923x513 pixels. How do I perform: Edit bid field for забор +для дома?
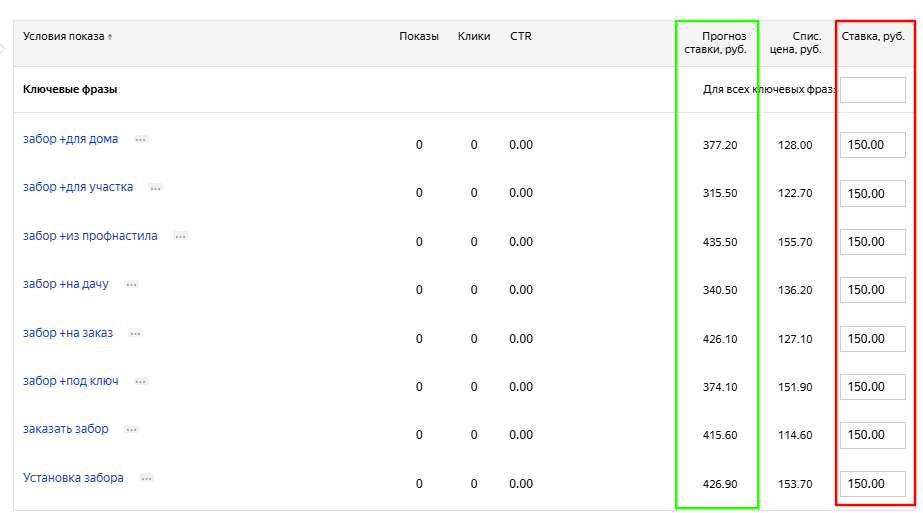pos(872,145)
